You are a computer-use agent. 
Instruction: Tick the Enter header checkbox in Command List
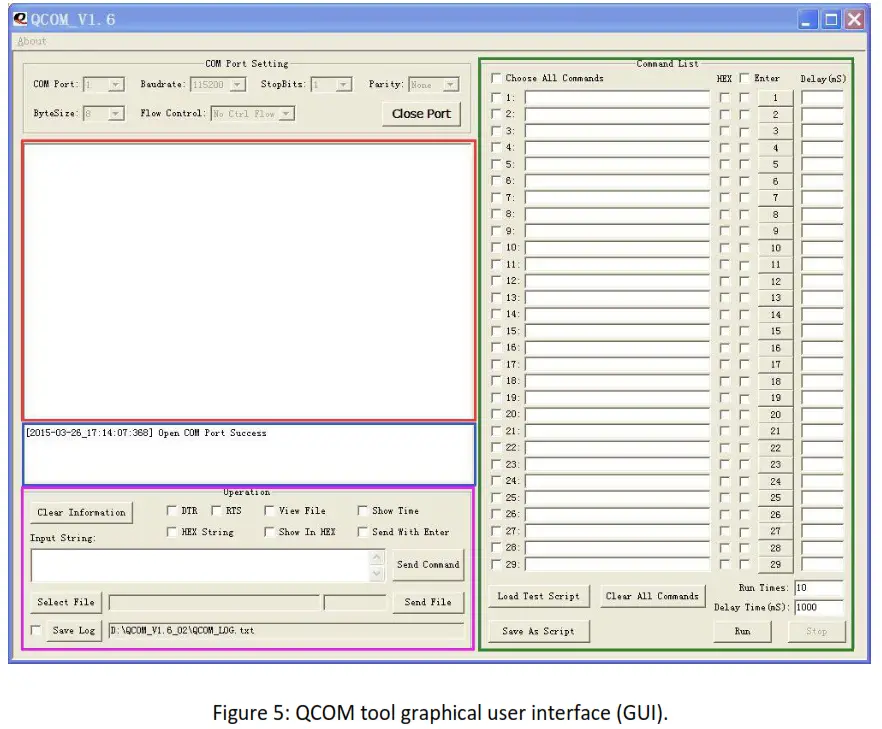(x=744, y=78)
